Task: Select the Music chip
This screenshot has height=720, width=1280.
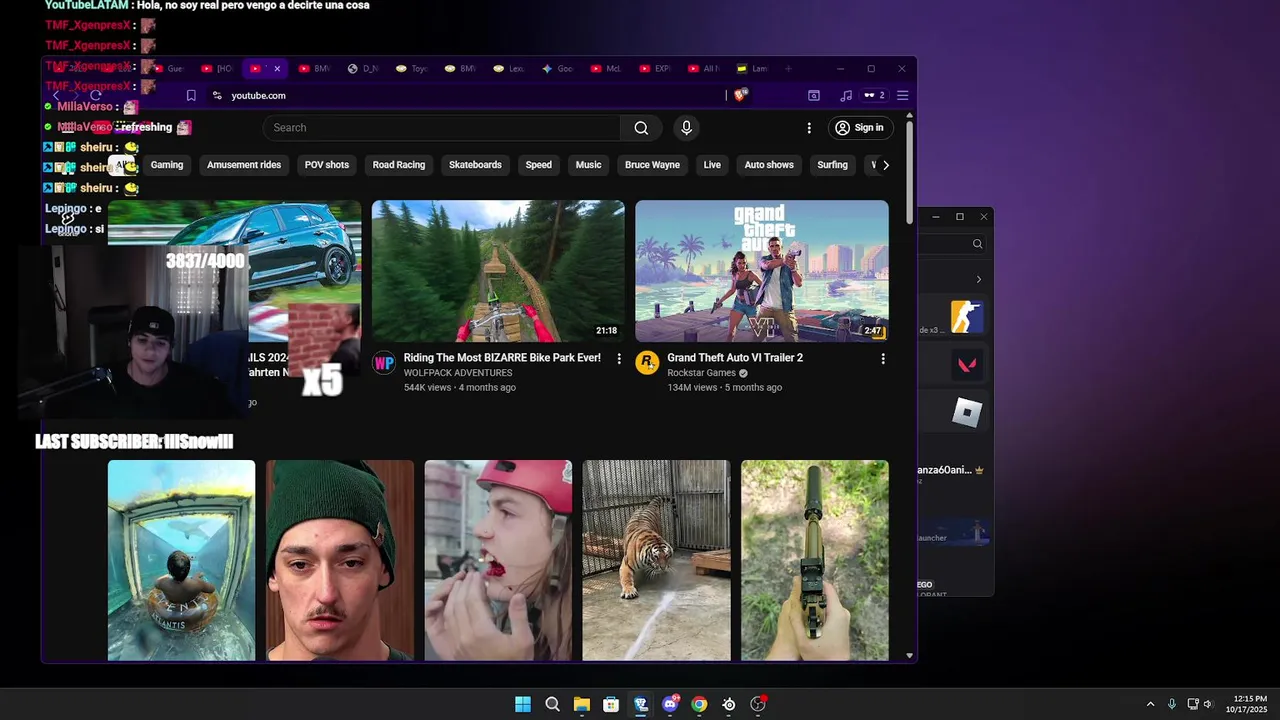Action: point(589,165)
